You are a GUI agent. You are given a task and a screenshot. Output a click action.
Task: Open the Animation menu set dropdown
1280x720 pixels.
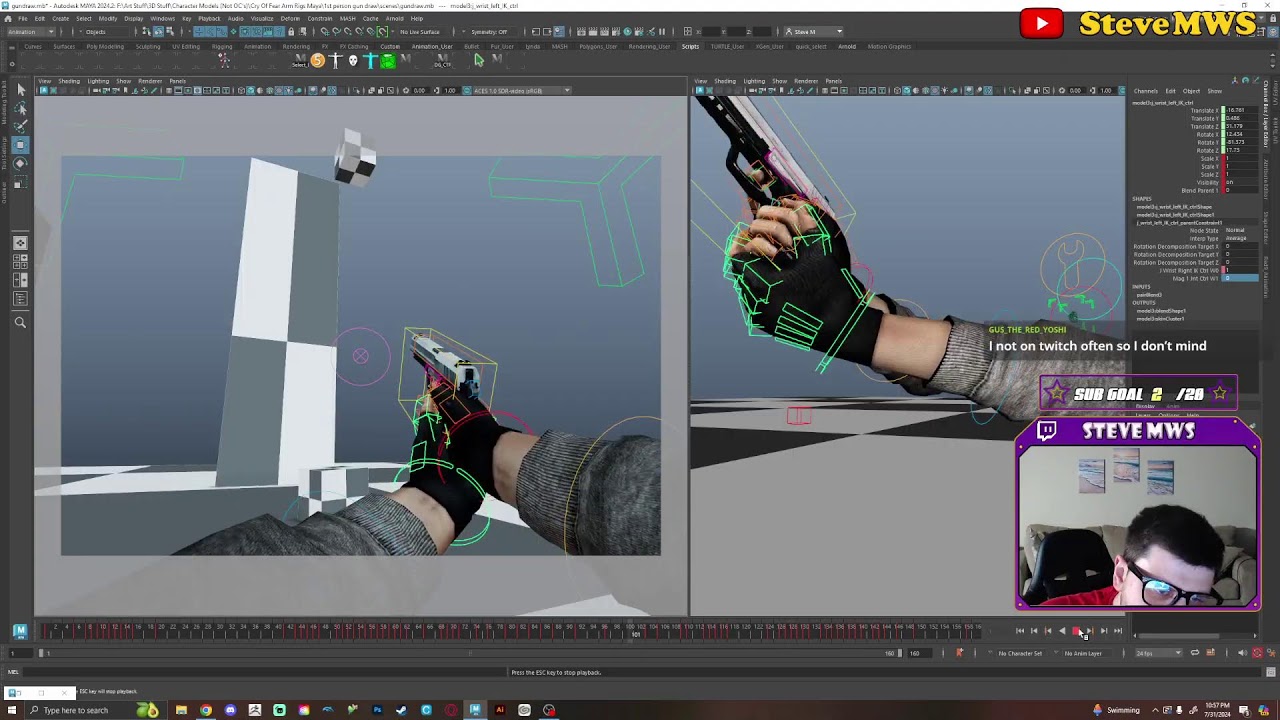tap(31, 31)
